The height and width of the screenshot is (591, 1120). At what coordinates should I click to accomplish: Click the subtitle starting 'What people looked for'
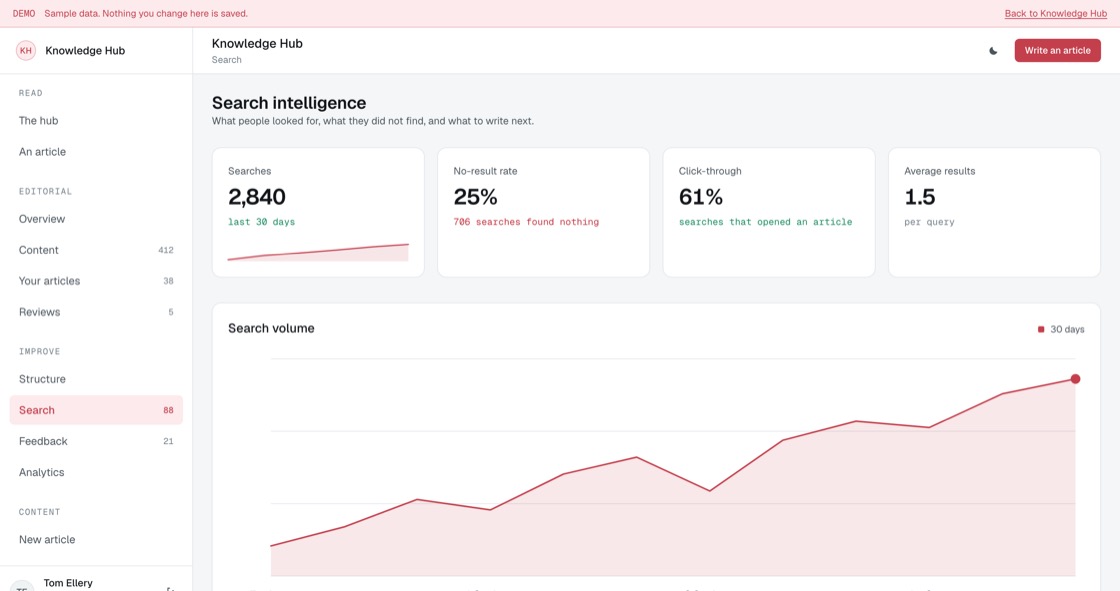(372, 121)
